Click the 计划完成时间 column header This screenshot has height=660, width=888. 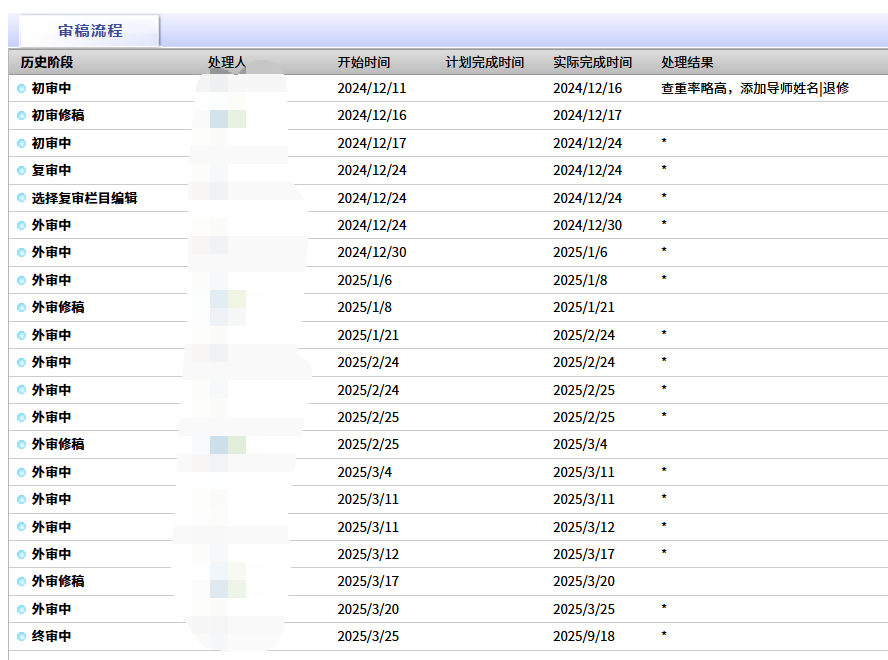pyautogui.click(x=485, y=62)
